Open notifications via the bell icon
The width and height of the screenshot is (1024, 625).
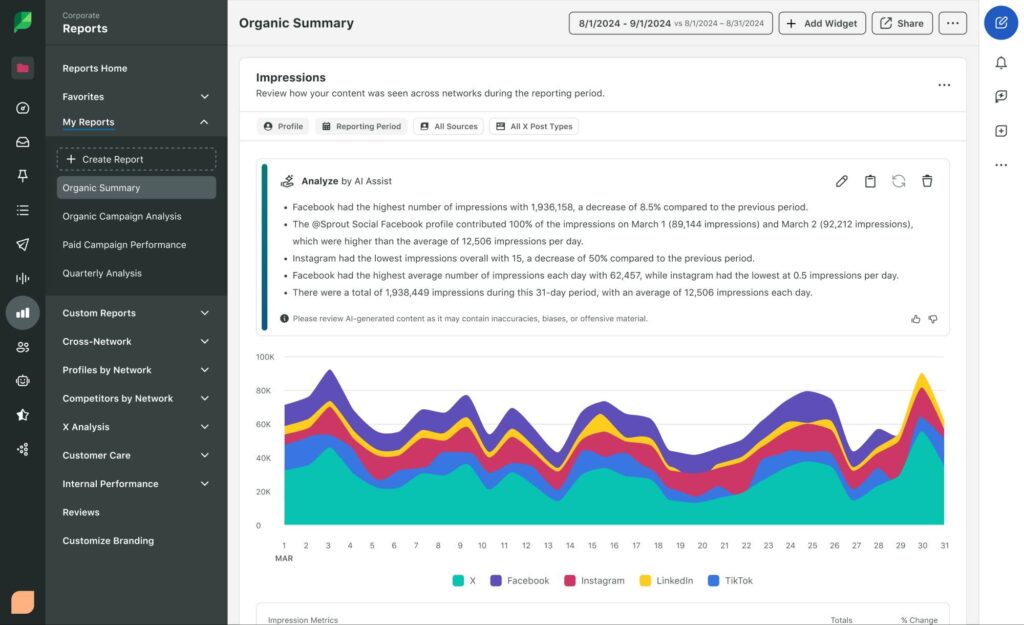(1001, 62)
